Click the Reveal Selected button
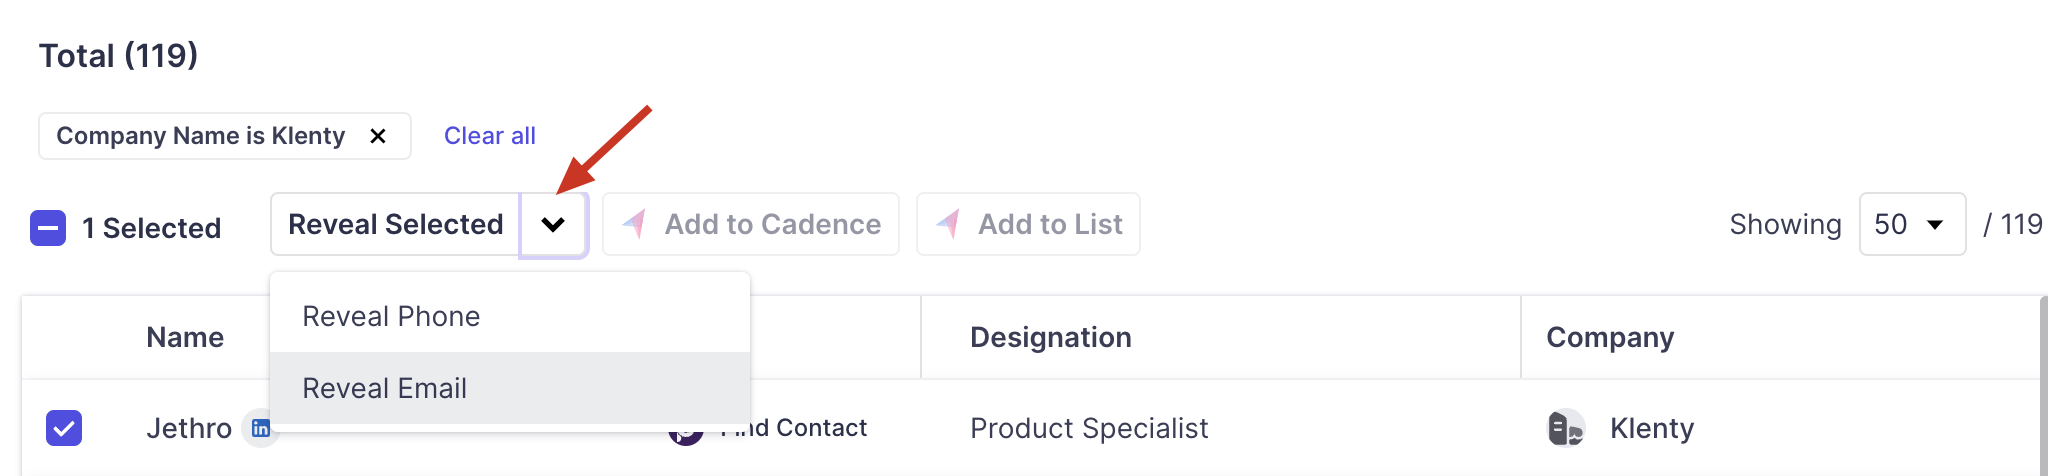The height and width of the screenshot is (476, 2048). coord(395,224)
